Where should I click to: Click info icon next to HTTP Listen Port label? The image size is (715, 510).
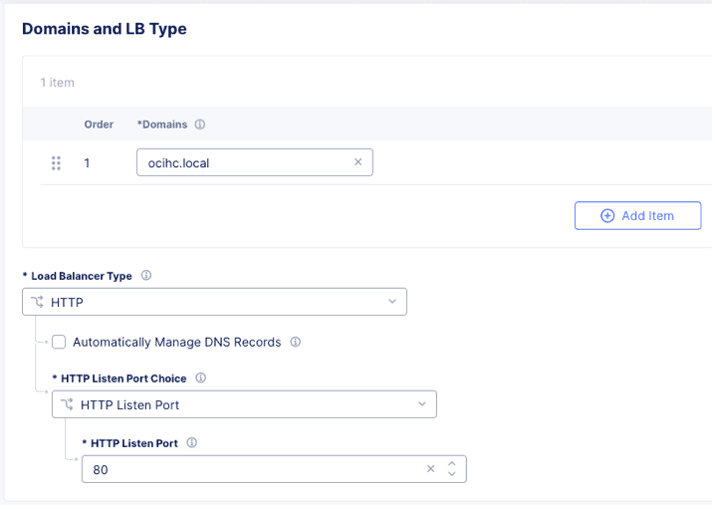pos(191,443)
